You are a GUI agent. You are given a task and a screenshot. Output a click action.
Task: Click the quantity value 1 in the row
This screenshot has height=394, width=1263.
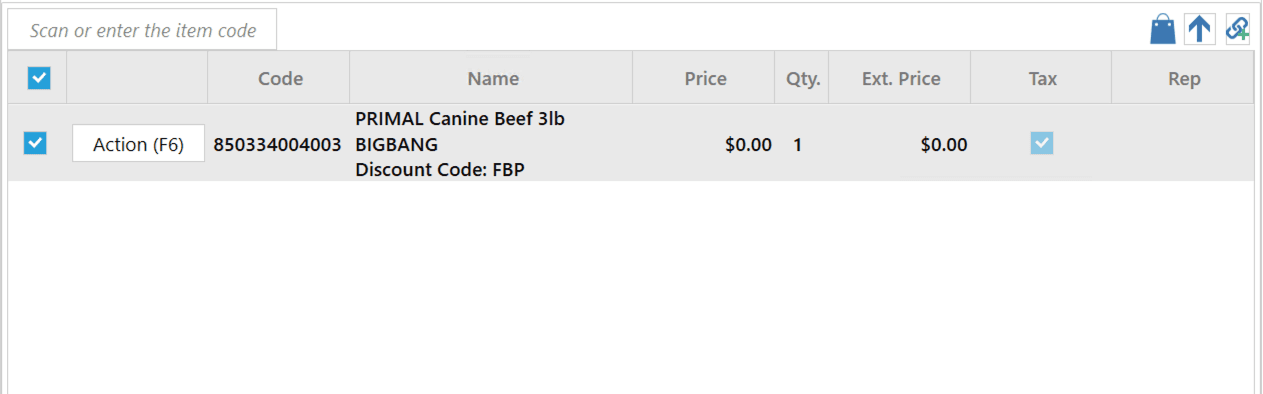pyautogui.click(x=797, y=145)
